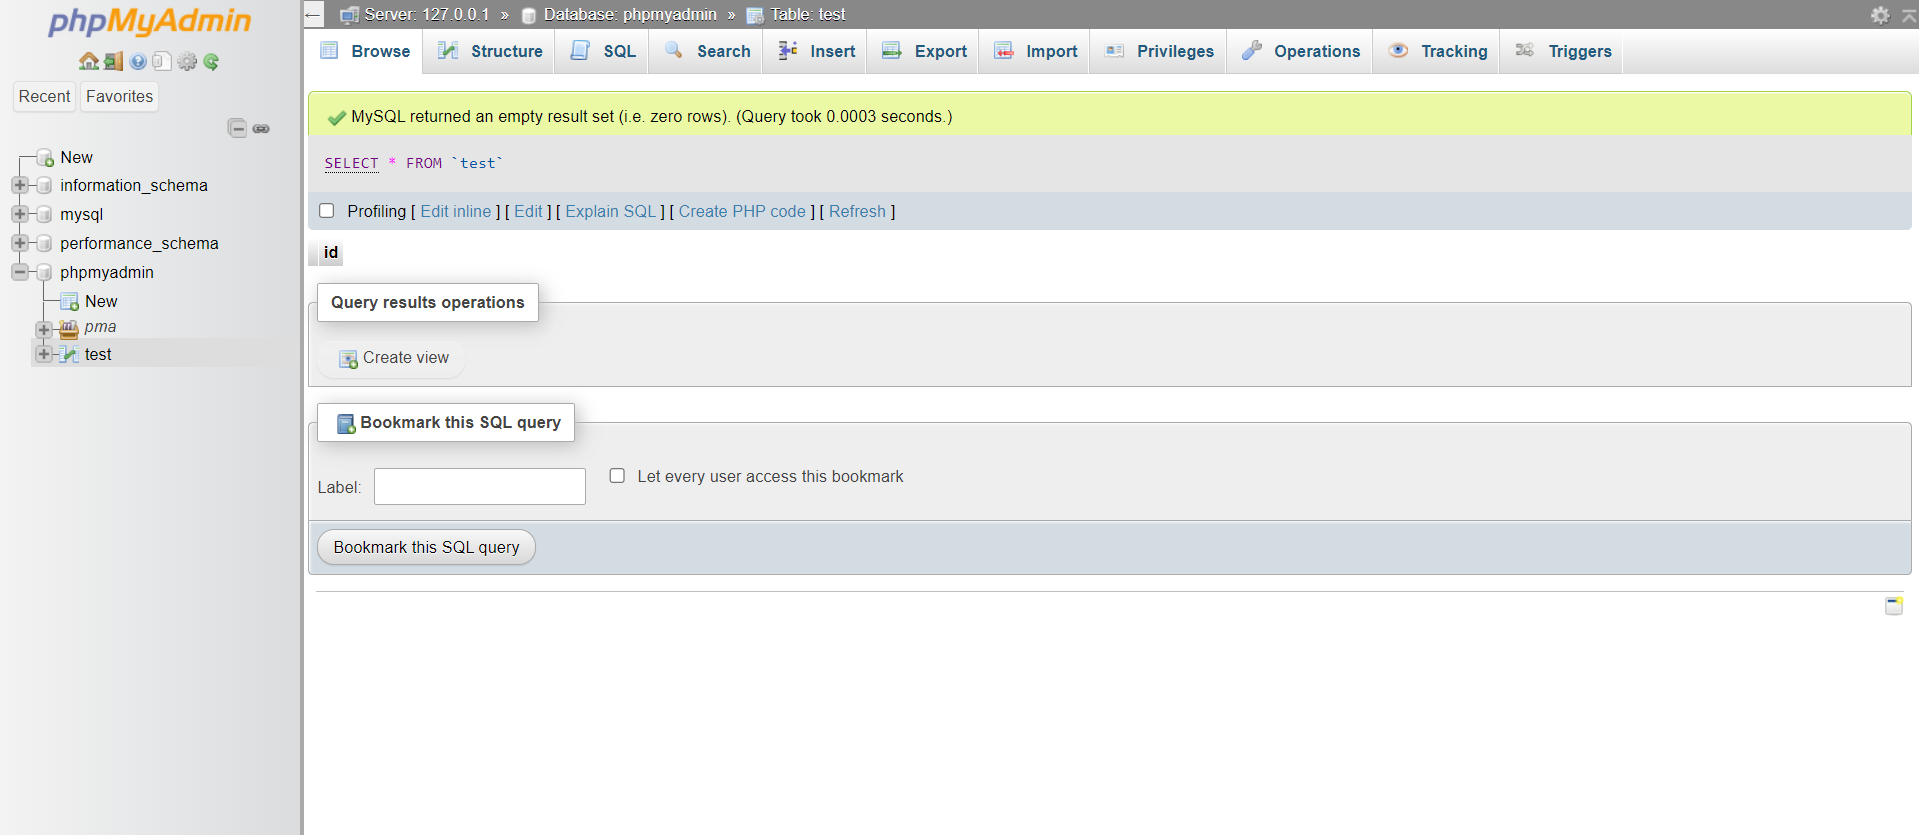1919x835 pixels.
Task: Expand the pma table group
Action: pos(43,330)
